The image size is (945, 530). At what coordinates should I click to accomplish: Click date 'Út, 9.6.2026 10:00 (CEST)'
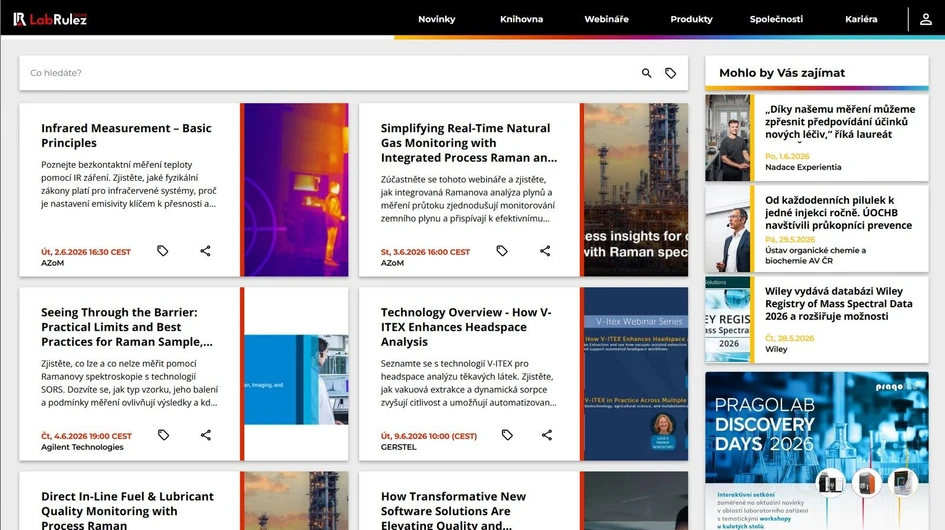[429, 436]
